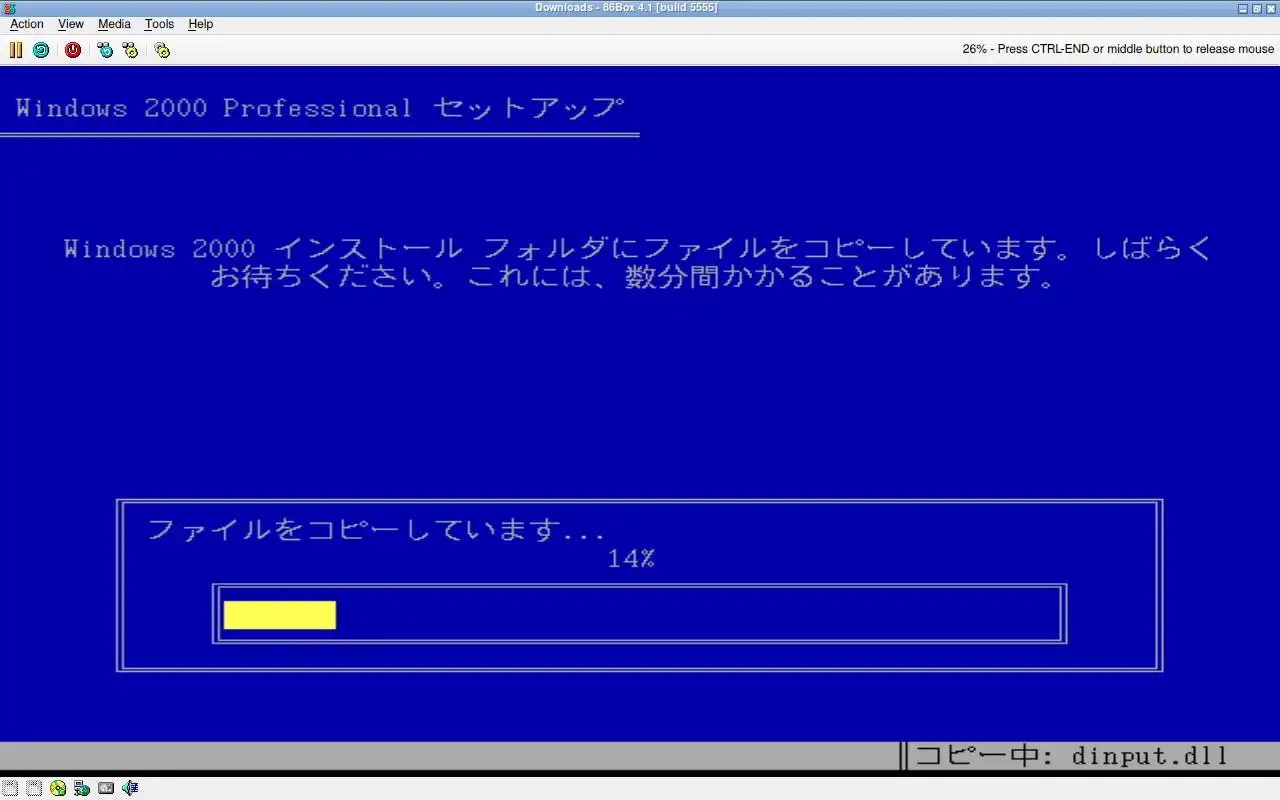Send Ctrl+Alt+Esc using the yellow keys icon
This screenshot has height=800, width=1280.
click(130, 49)
